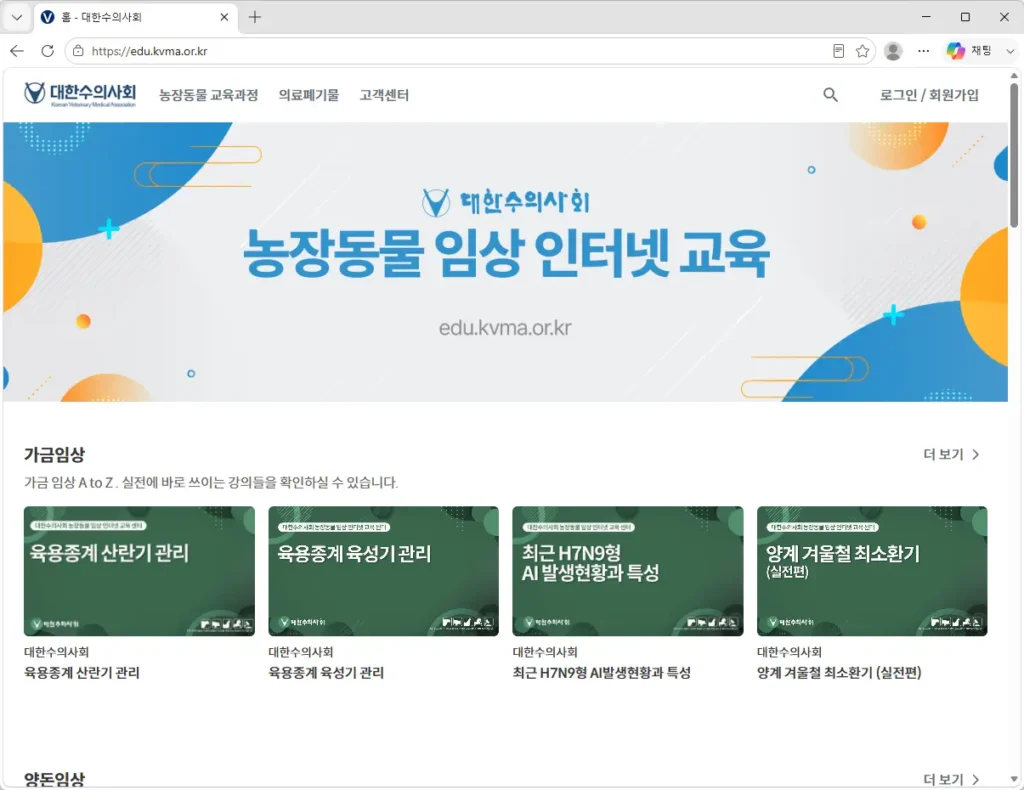Bookmark the page with the star icon
This screenshot has height=790, width=1024.
coord(862,51)
